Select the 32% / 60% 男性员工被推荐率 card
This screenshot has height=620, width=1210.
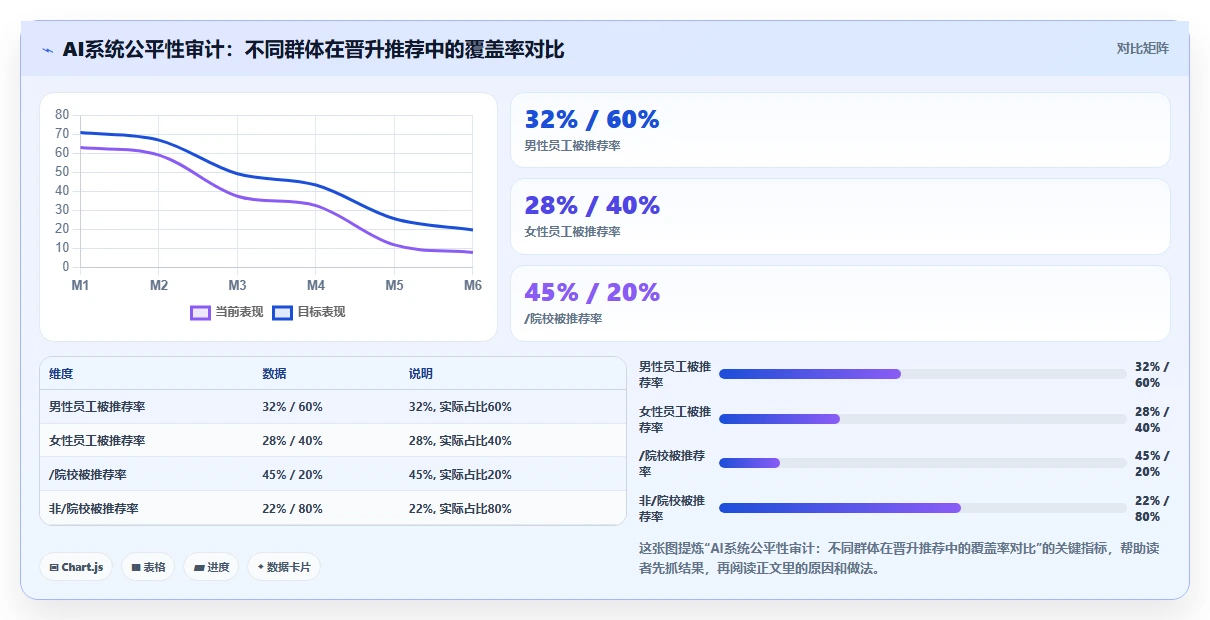pos(840,130)
